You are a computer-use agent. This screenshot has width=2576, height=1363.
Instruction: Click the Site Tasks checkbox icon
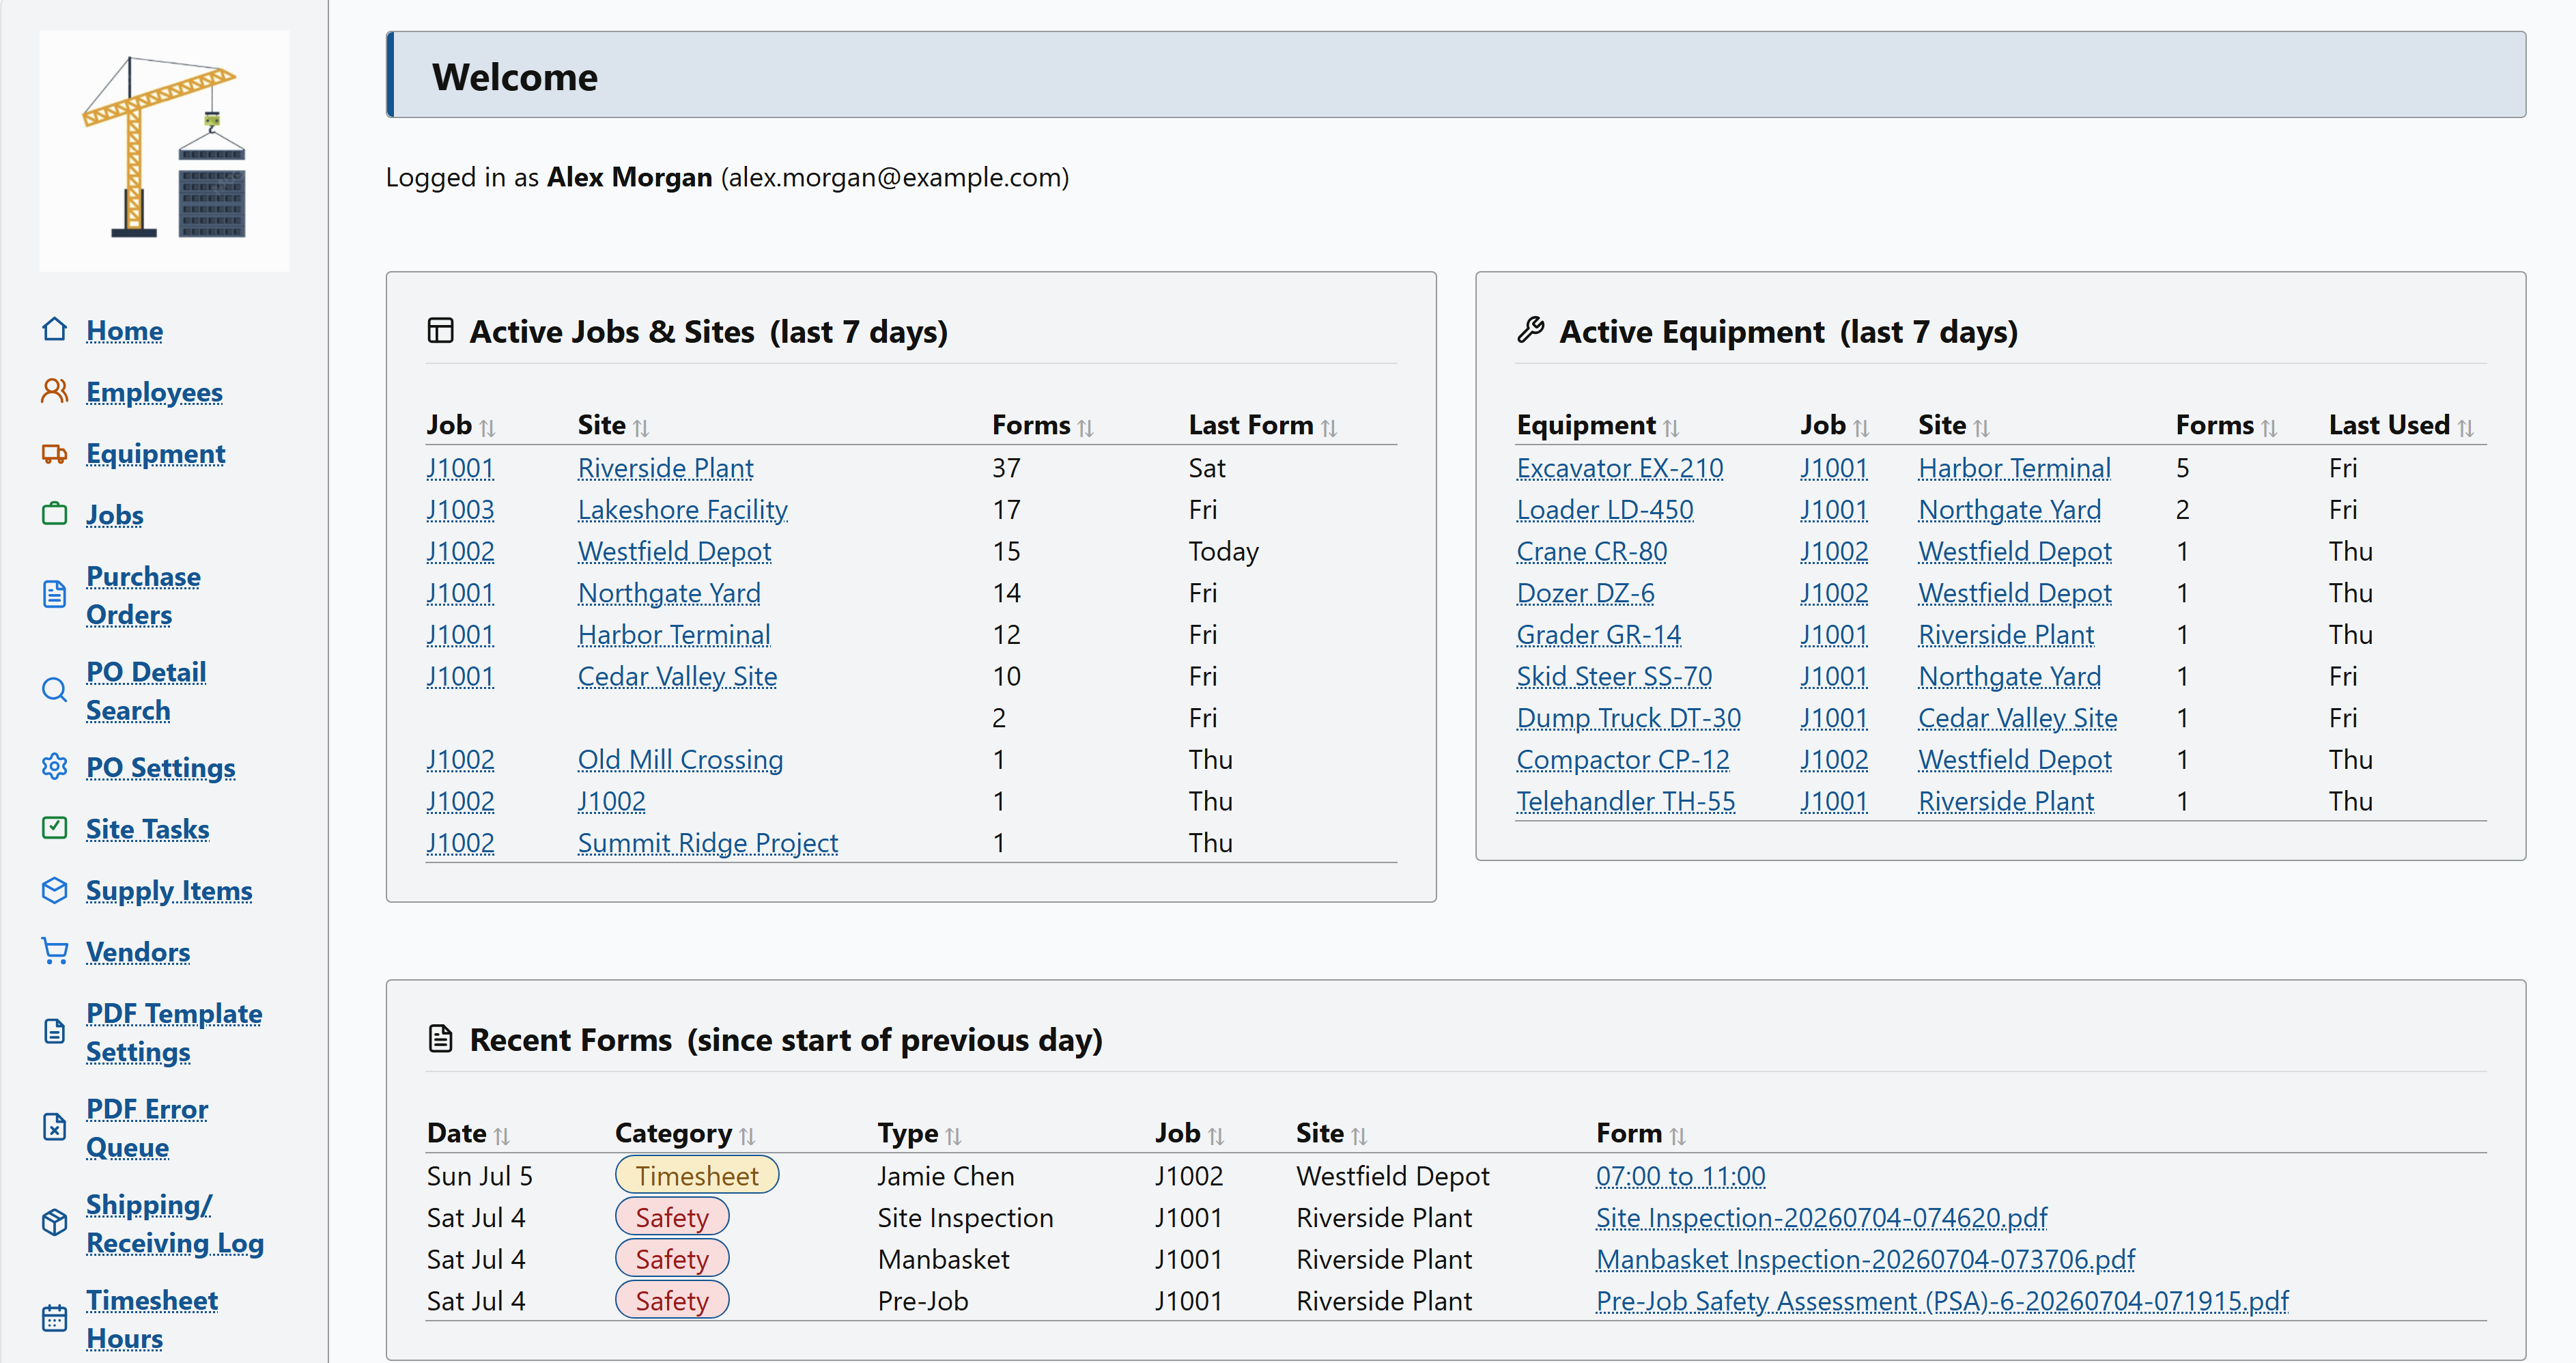55,828
